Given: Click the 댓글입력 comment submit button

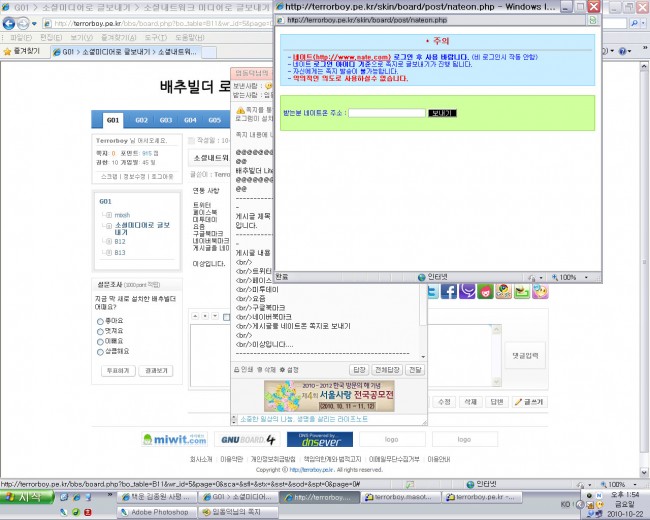Looking at the screenshot, I should click(x=525, y=355).
